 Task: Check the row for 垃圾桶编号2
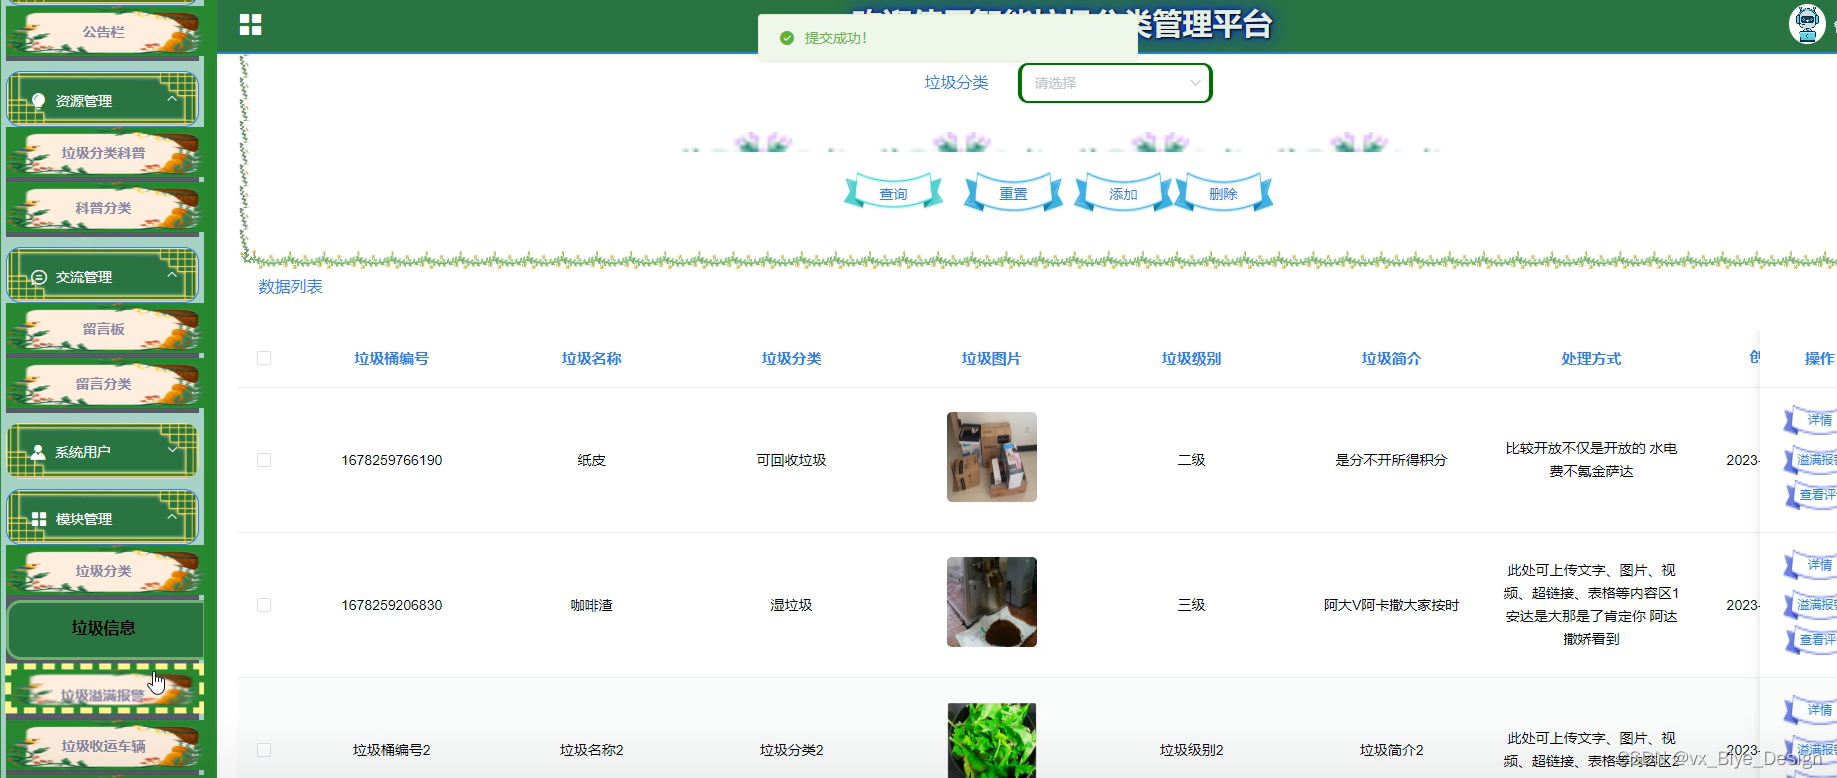264,750
